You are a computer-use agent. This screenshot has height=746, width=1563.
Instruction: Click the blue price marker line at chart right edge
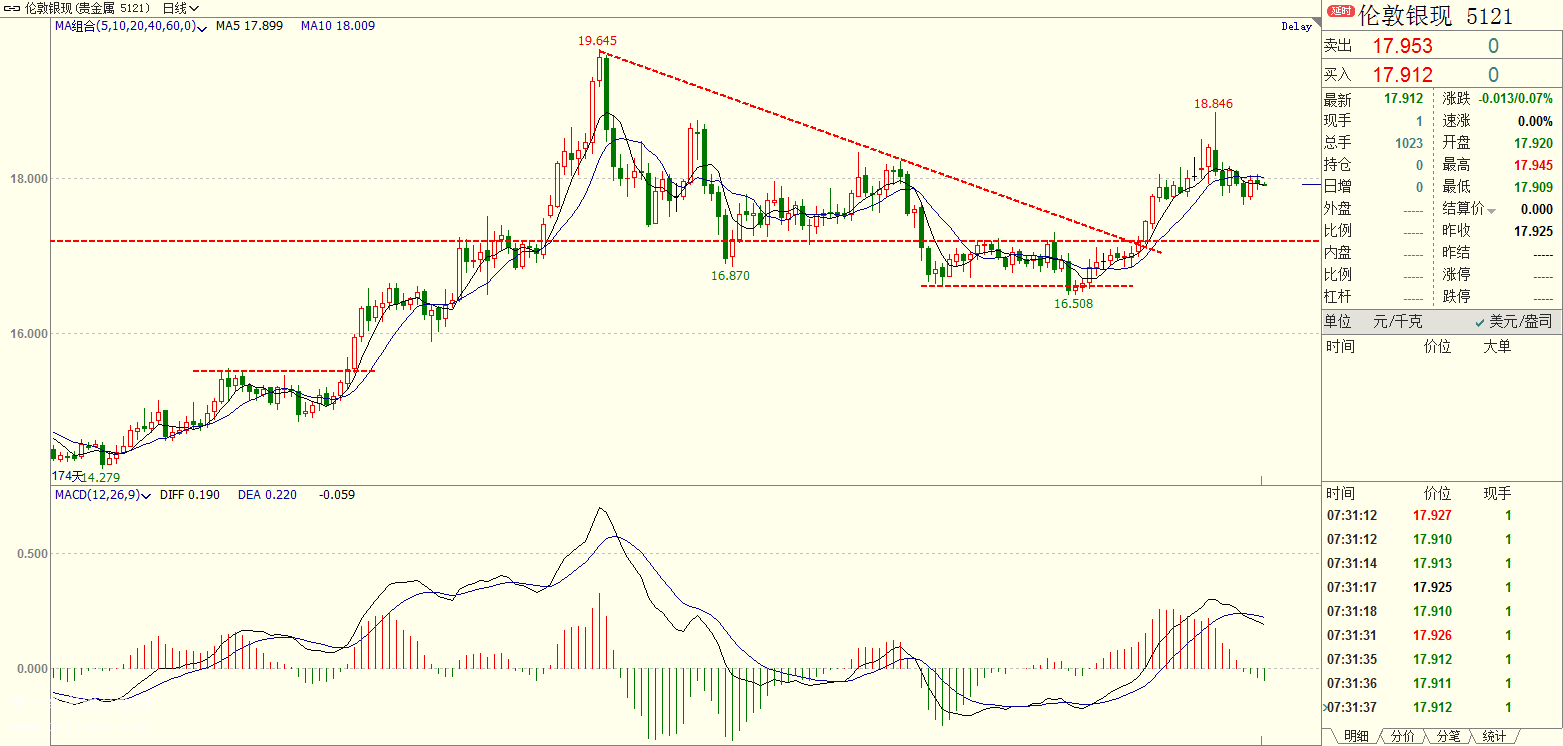(x=1311, y=184)
